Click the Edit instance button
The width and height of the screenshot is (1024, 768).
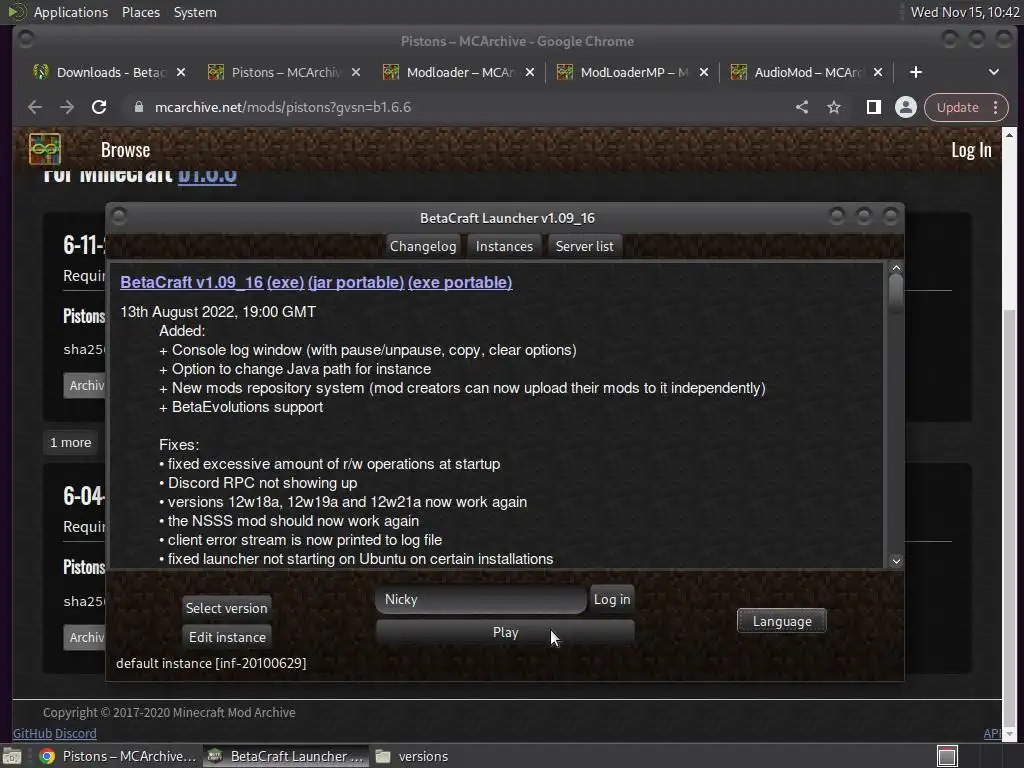coord(227,637)
